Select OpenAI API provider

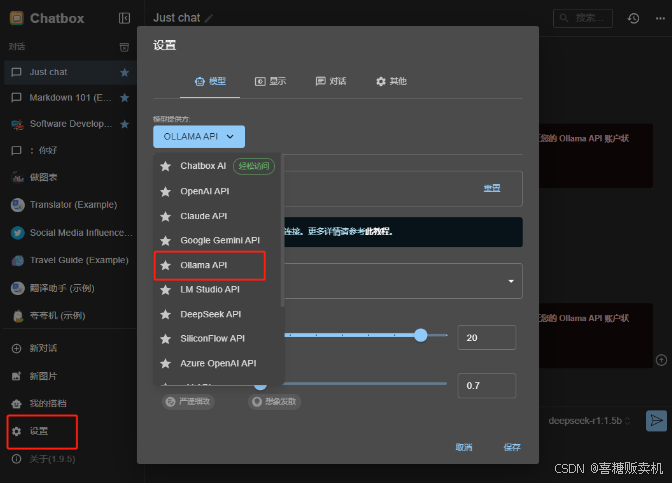point(217,192)
